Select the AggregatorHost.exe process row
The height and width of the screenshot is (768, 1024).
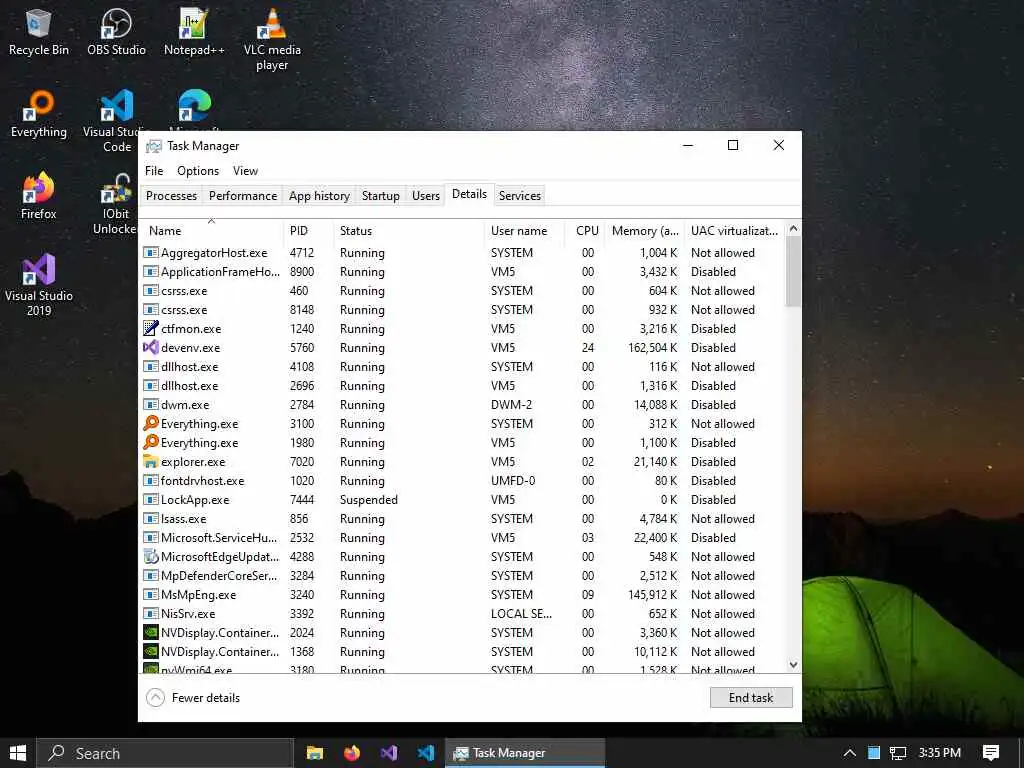pos(462,253)
